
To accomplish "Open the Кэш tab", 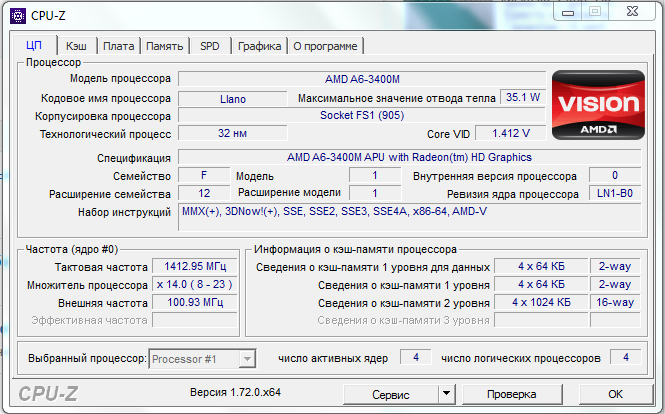I will [76, 46].
